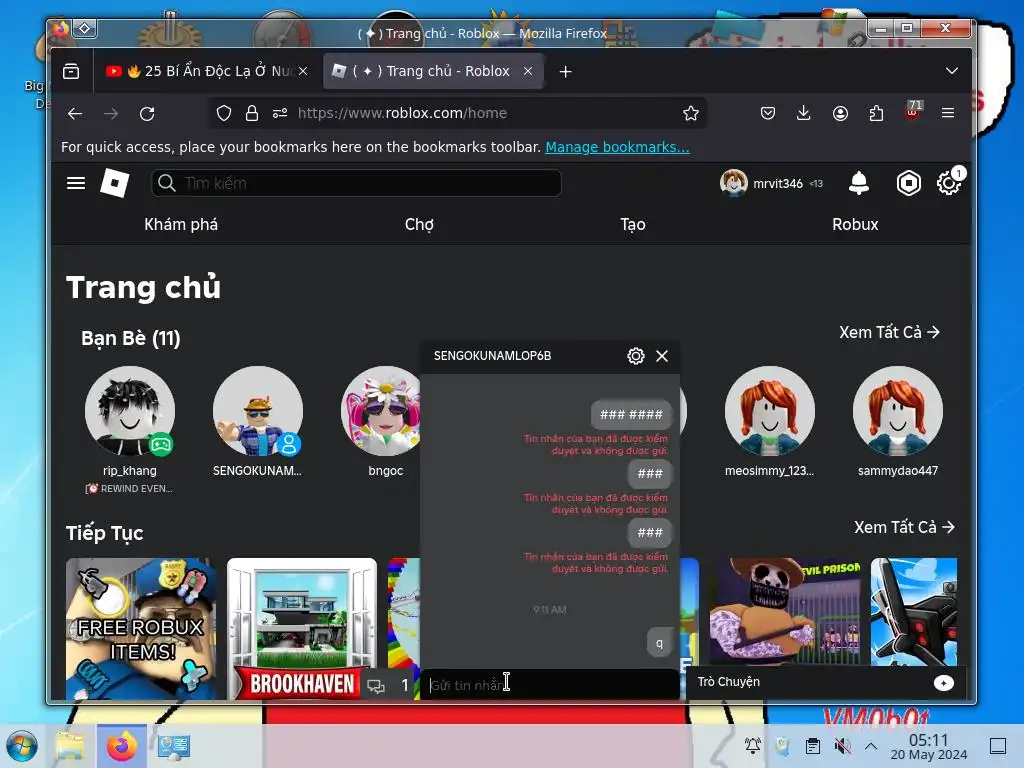Switch to the YouTube 25 Bí Ẩn tab
This screenshot has width=1024, height=768.
point(207,71)
